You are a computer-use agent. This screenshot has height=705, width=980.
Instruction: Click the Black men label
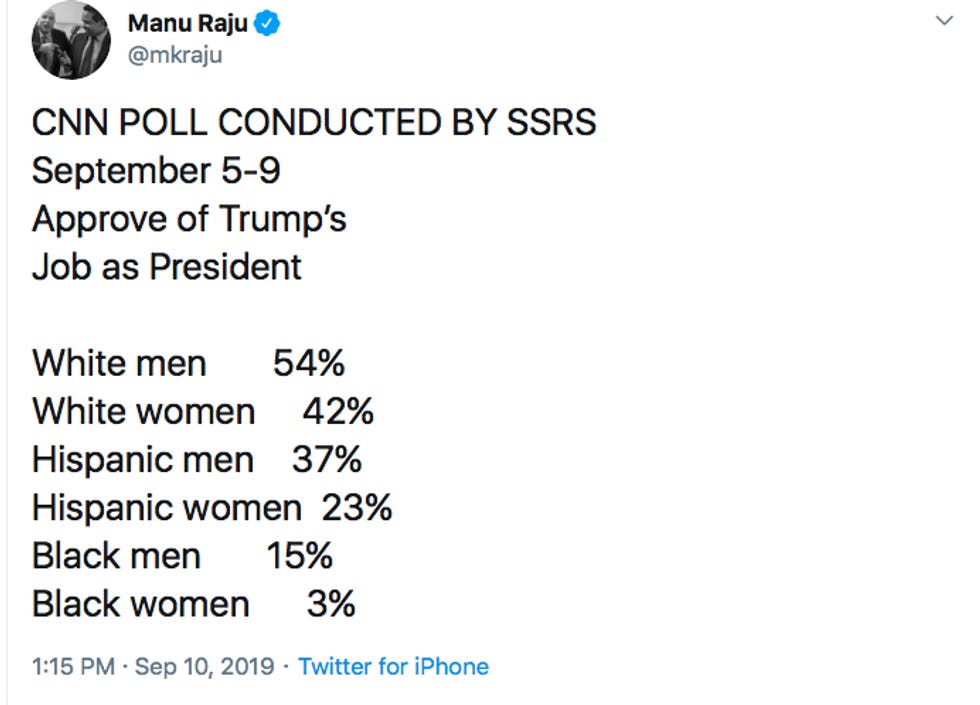[116, 556]
